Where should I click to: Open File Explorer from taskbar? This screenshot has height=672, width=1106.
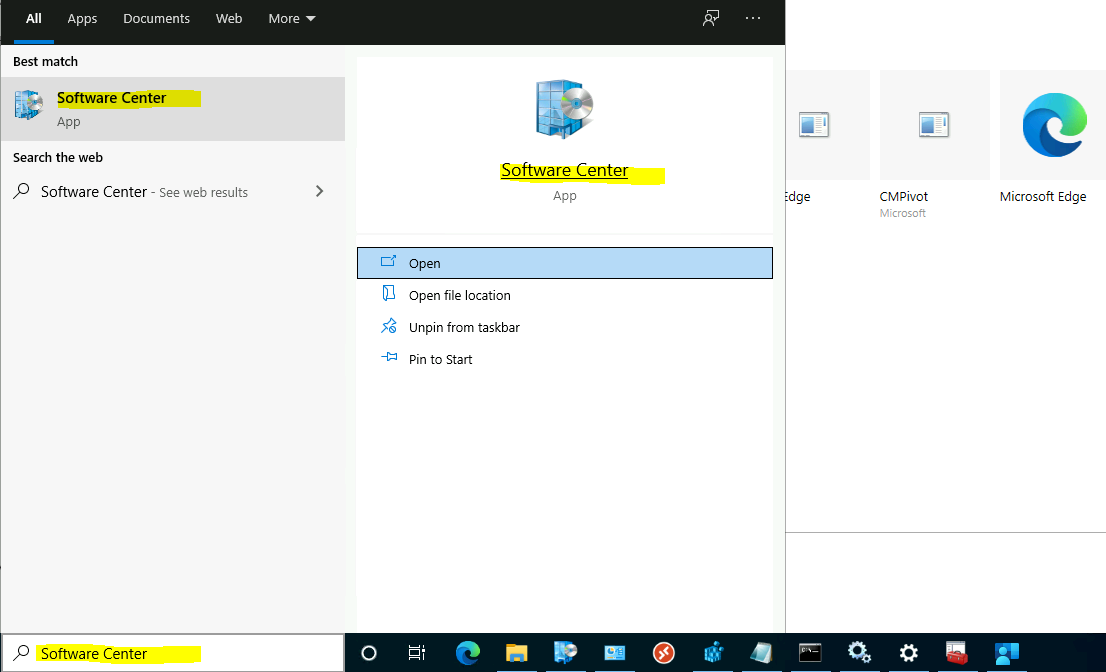[x=516, y=653]
